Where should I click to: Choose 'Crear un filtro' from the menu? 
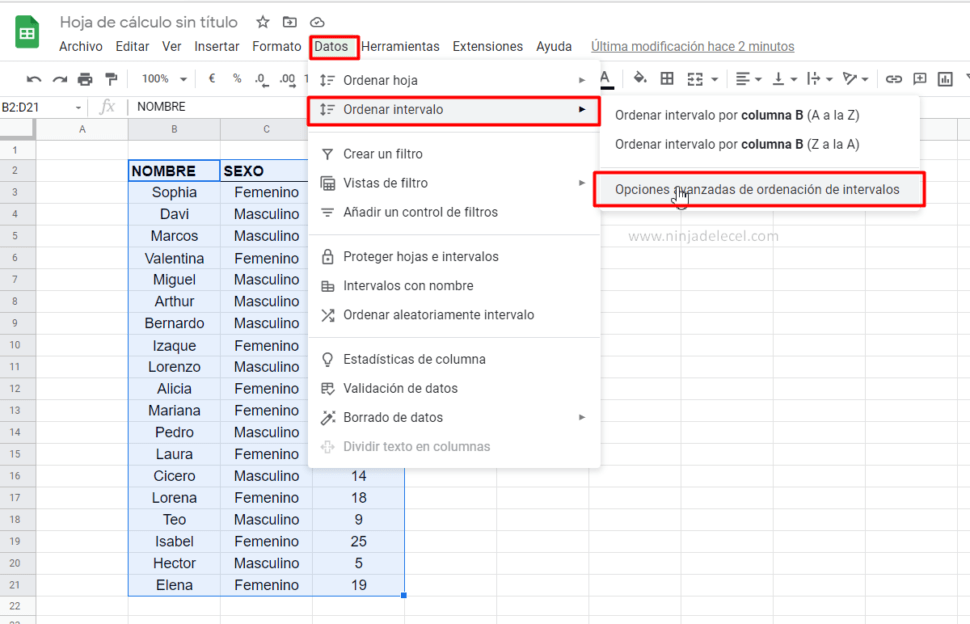[382, 154]
